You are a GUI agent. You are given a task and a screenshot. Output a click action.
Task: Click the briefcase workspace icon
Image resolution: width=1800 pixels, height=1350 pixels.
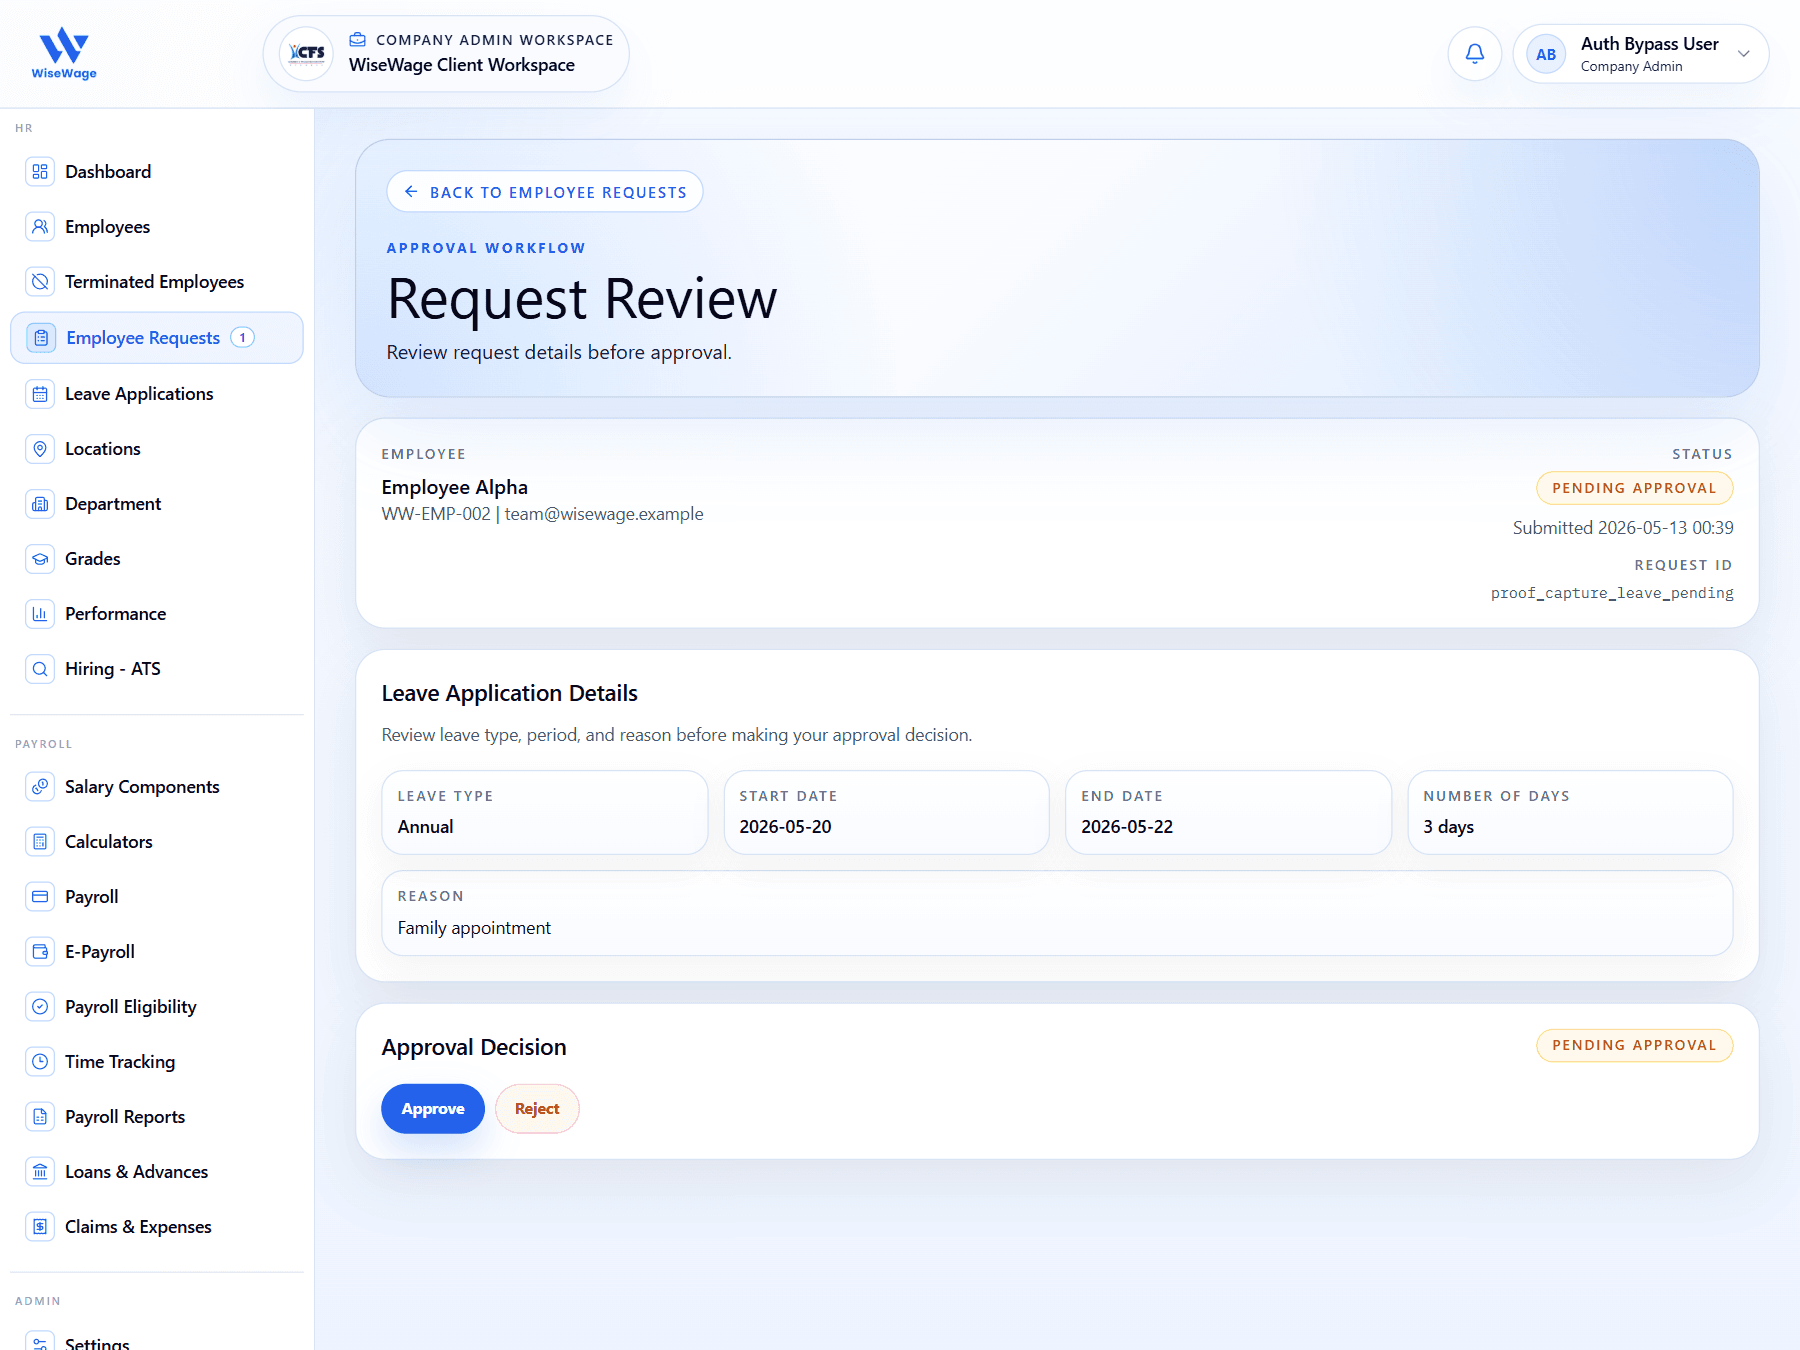pyautogui.click(x=357, y=40)
